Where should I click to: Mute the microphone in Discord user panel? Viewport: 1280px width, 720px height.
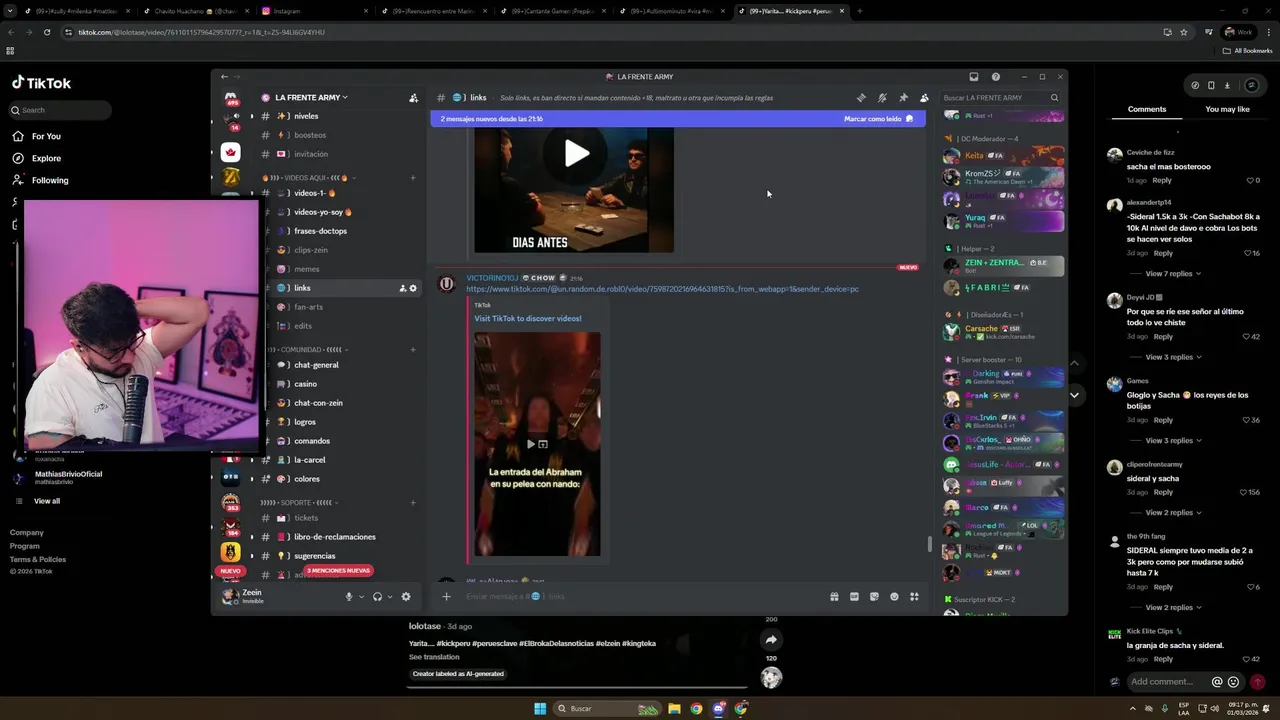(x=349, y=597)
